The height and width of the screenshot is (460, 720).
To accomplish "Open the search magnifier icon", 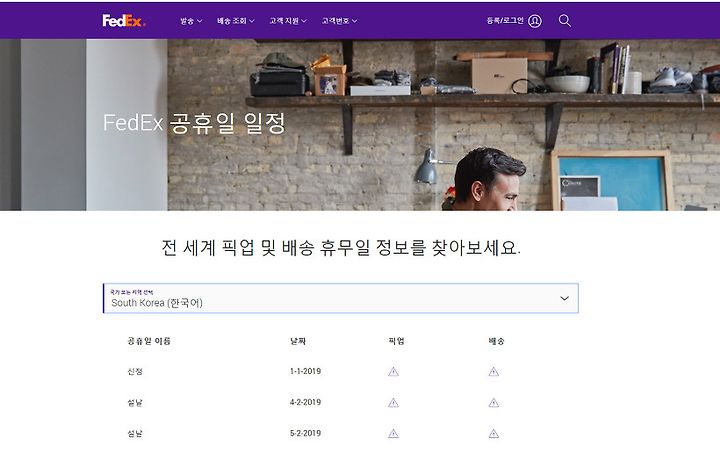I will pos(564,21).
